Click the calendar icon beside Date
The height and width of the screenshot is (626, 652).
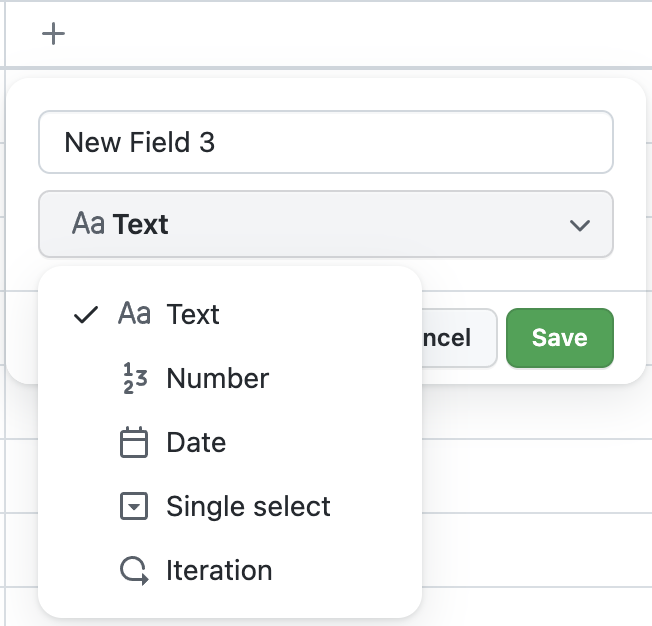coord(134,443)
